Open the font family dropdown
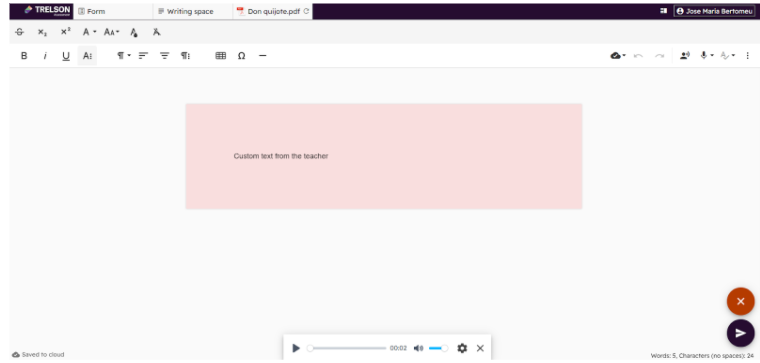Viewport: 760px width, 363px height. 89,32
